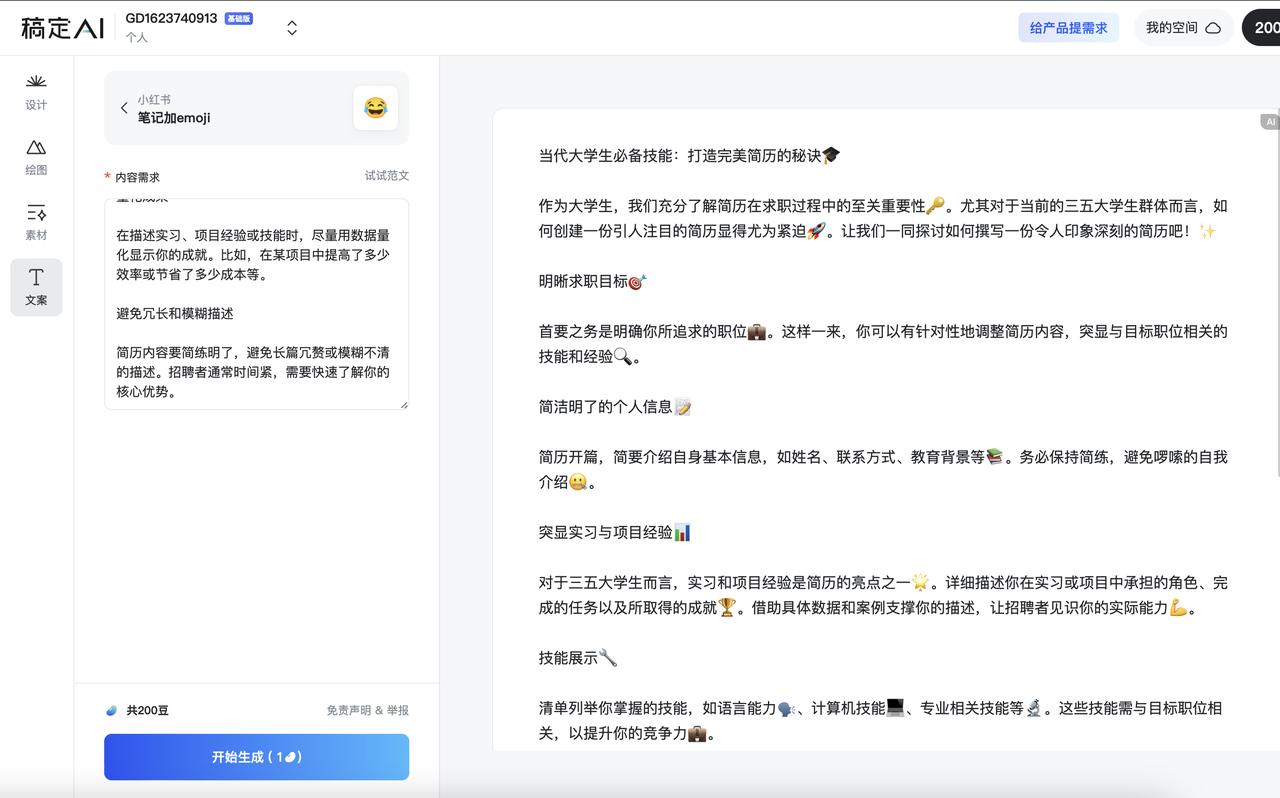Click the bean icon beside 共200豆
The height and width of the screenshot is (798, 1280).
tap(113, 710)
